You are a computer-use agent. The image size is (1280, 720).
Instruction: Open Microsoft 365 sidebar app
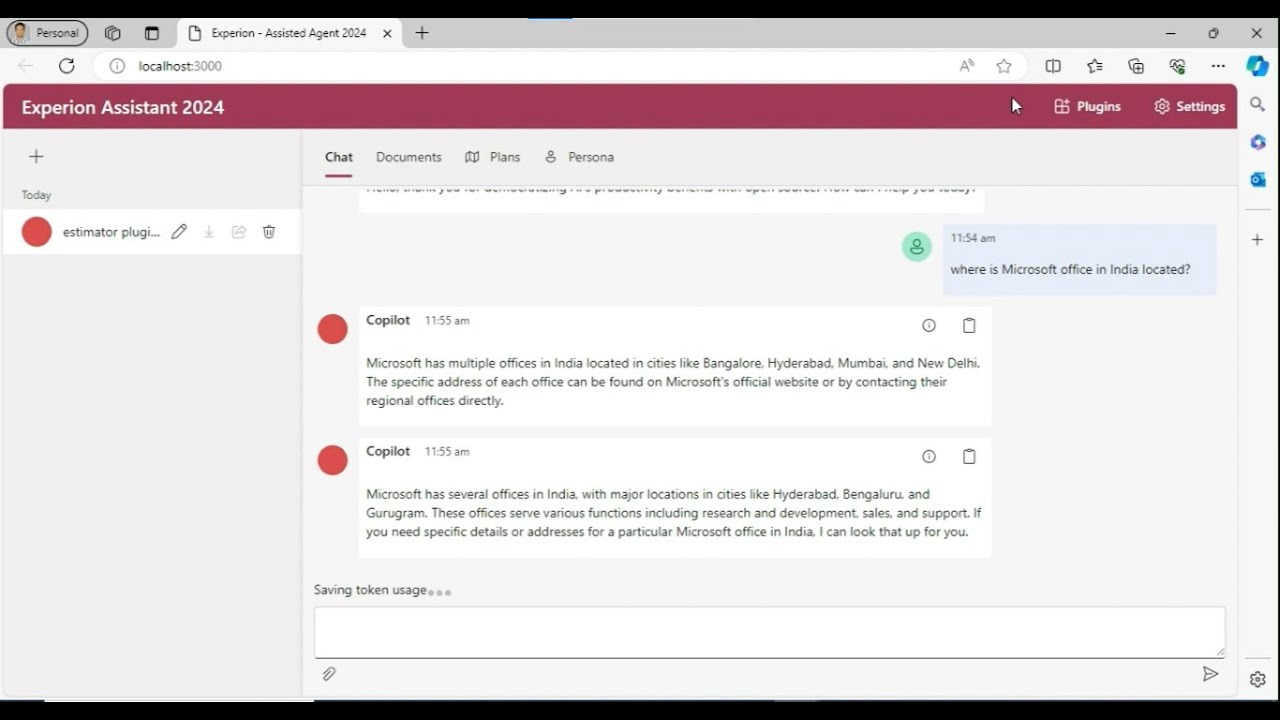[1258, 142]
